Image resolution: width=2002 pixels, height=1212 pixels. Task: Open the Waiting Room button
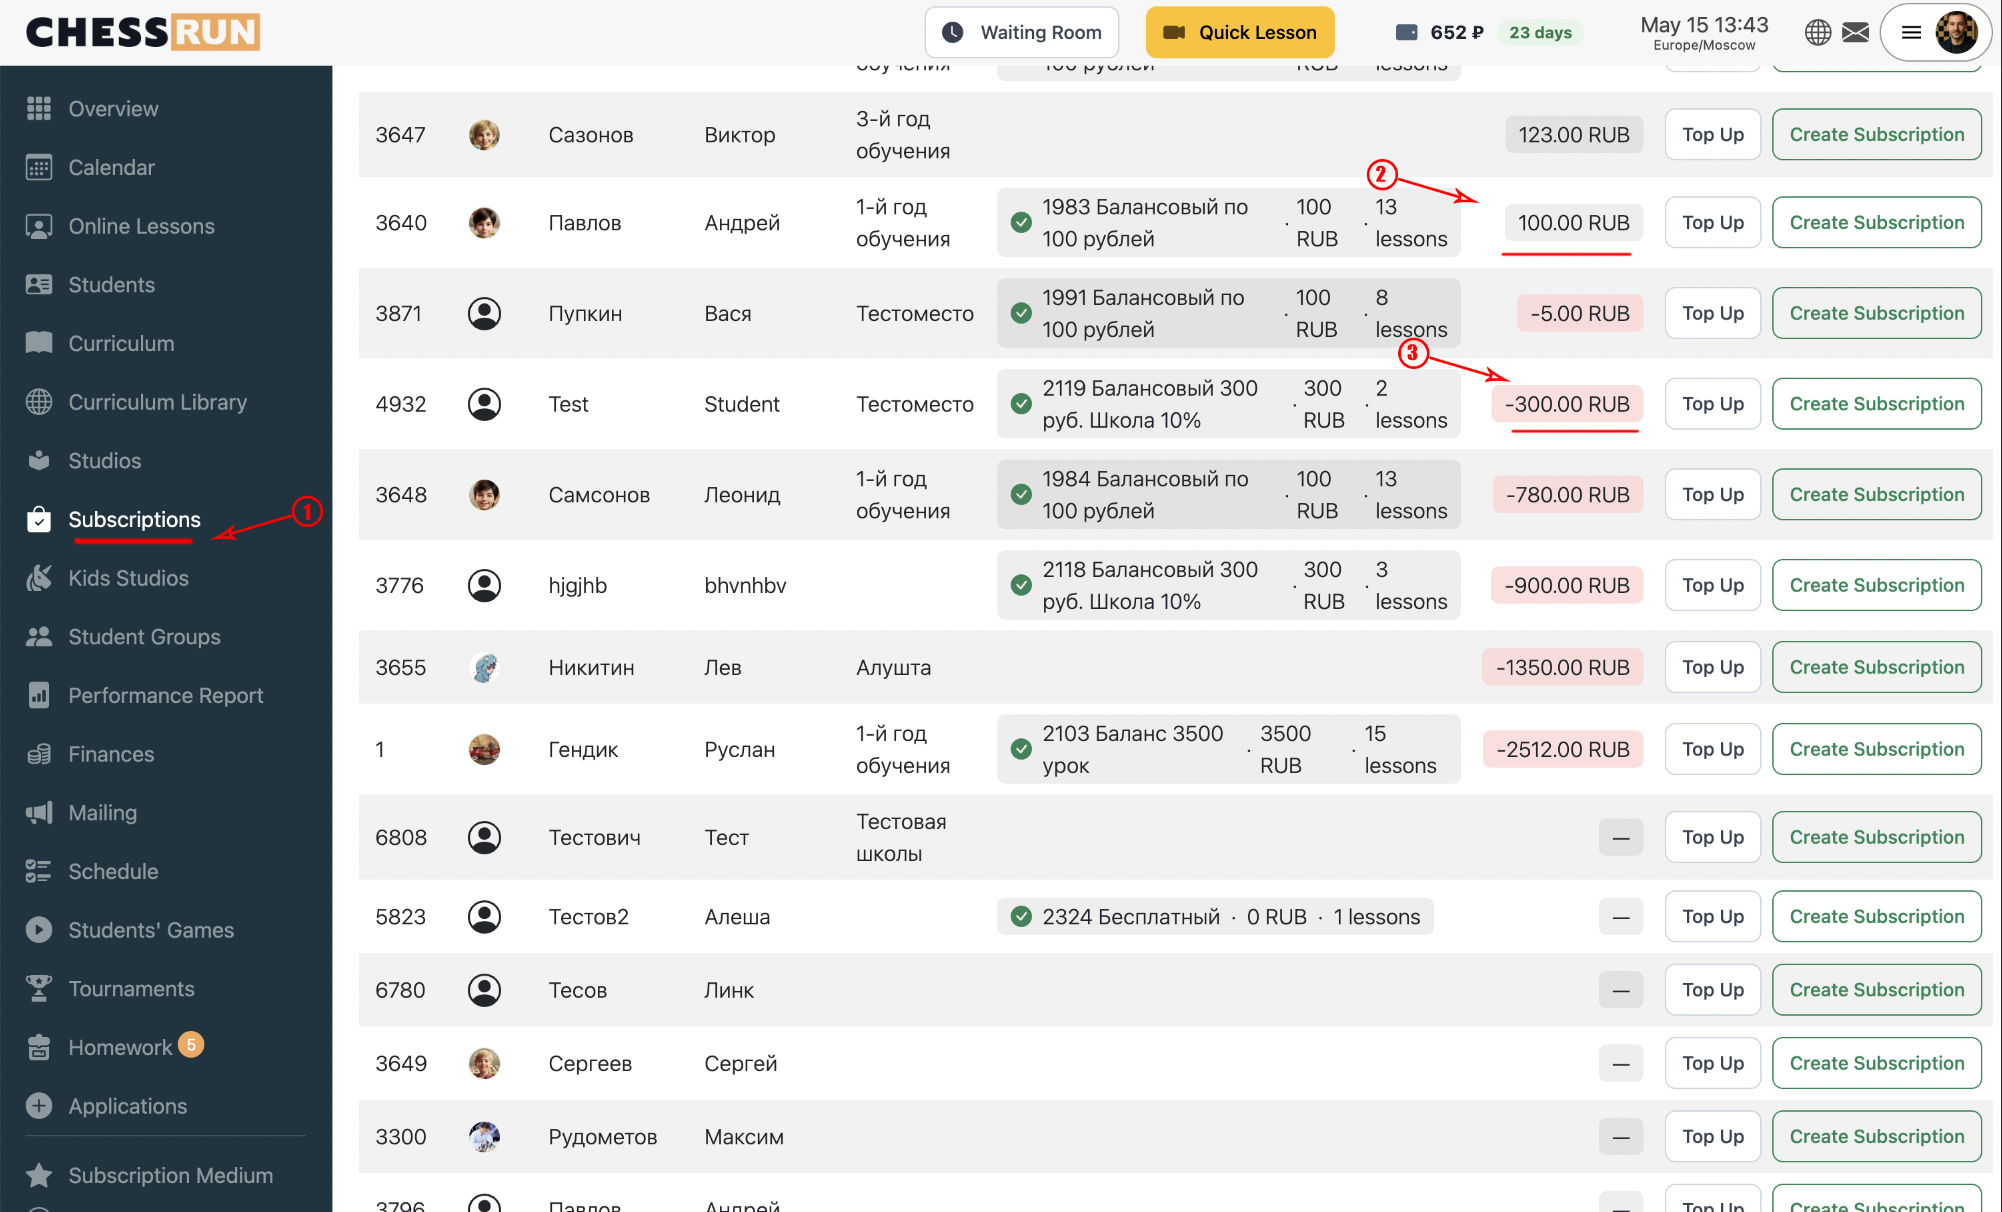pyautogui.click(x=1022, y=32)
